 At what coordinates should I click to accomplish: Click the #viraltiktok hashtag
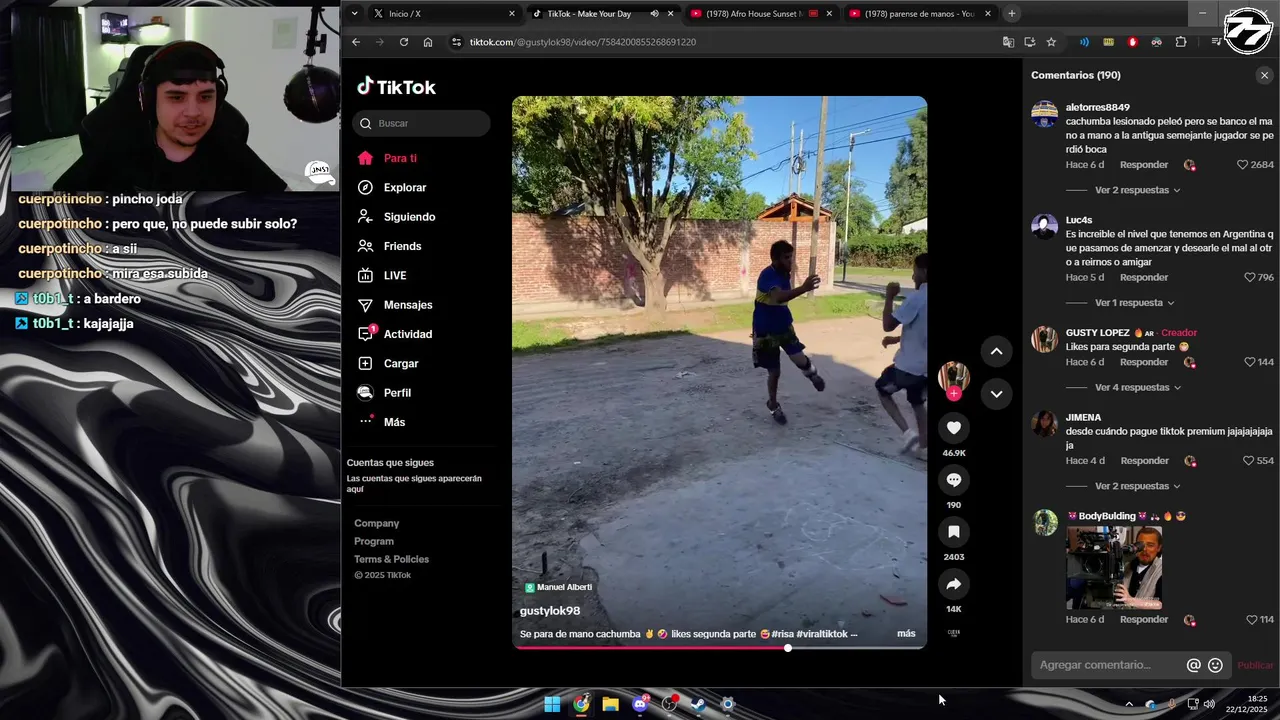tap(822, 634)
